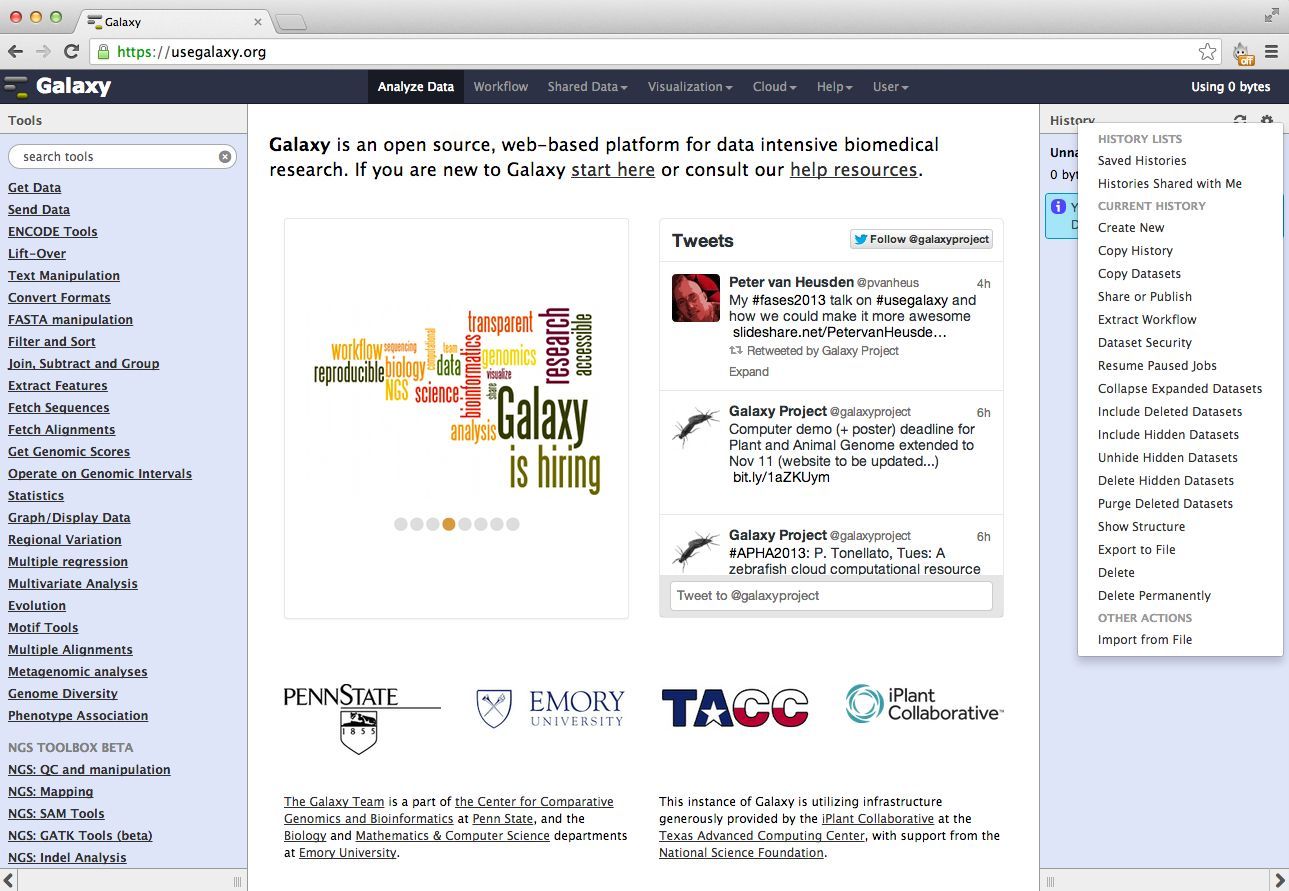Viewport: 1289px width, 891px height.
Task: Click the green SSL lock icon
Action: click(x=102, y=51)
